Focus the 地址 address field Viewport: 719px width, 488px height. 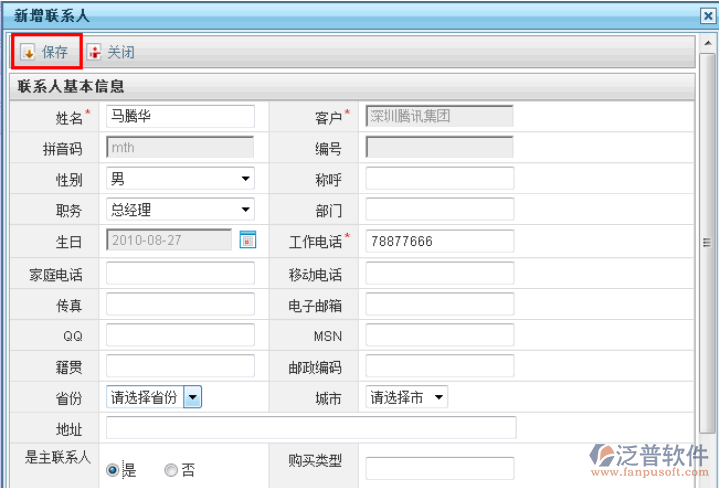coord(310,428)
